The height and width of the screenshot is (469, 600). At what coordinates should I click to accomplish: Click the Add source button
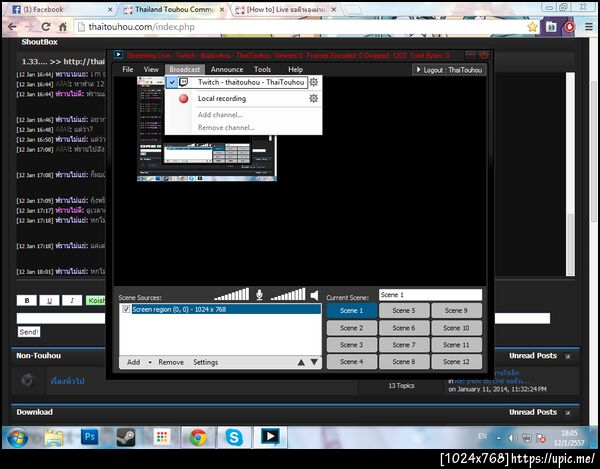[134, 362]
